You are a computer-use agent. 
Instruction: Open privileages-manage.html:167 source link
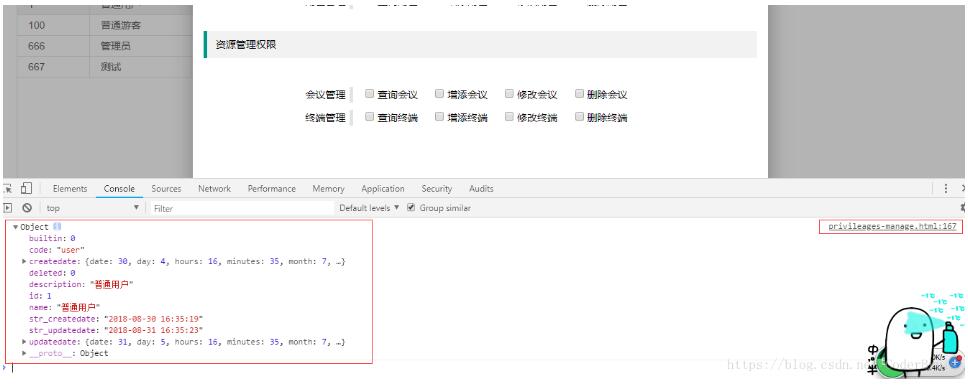coord(892,227)
